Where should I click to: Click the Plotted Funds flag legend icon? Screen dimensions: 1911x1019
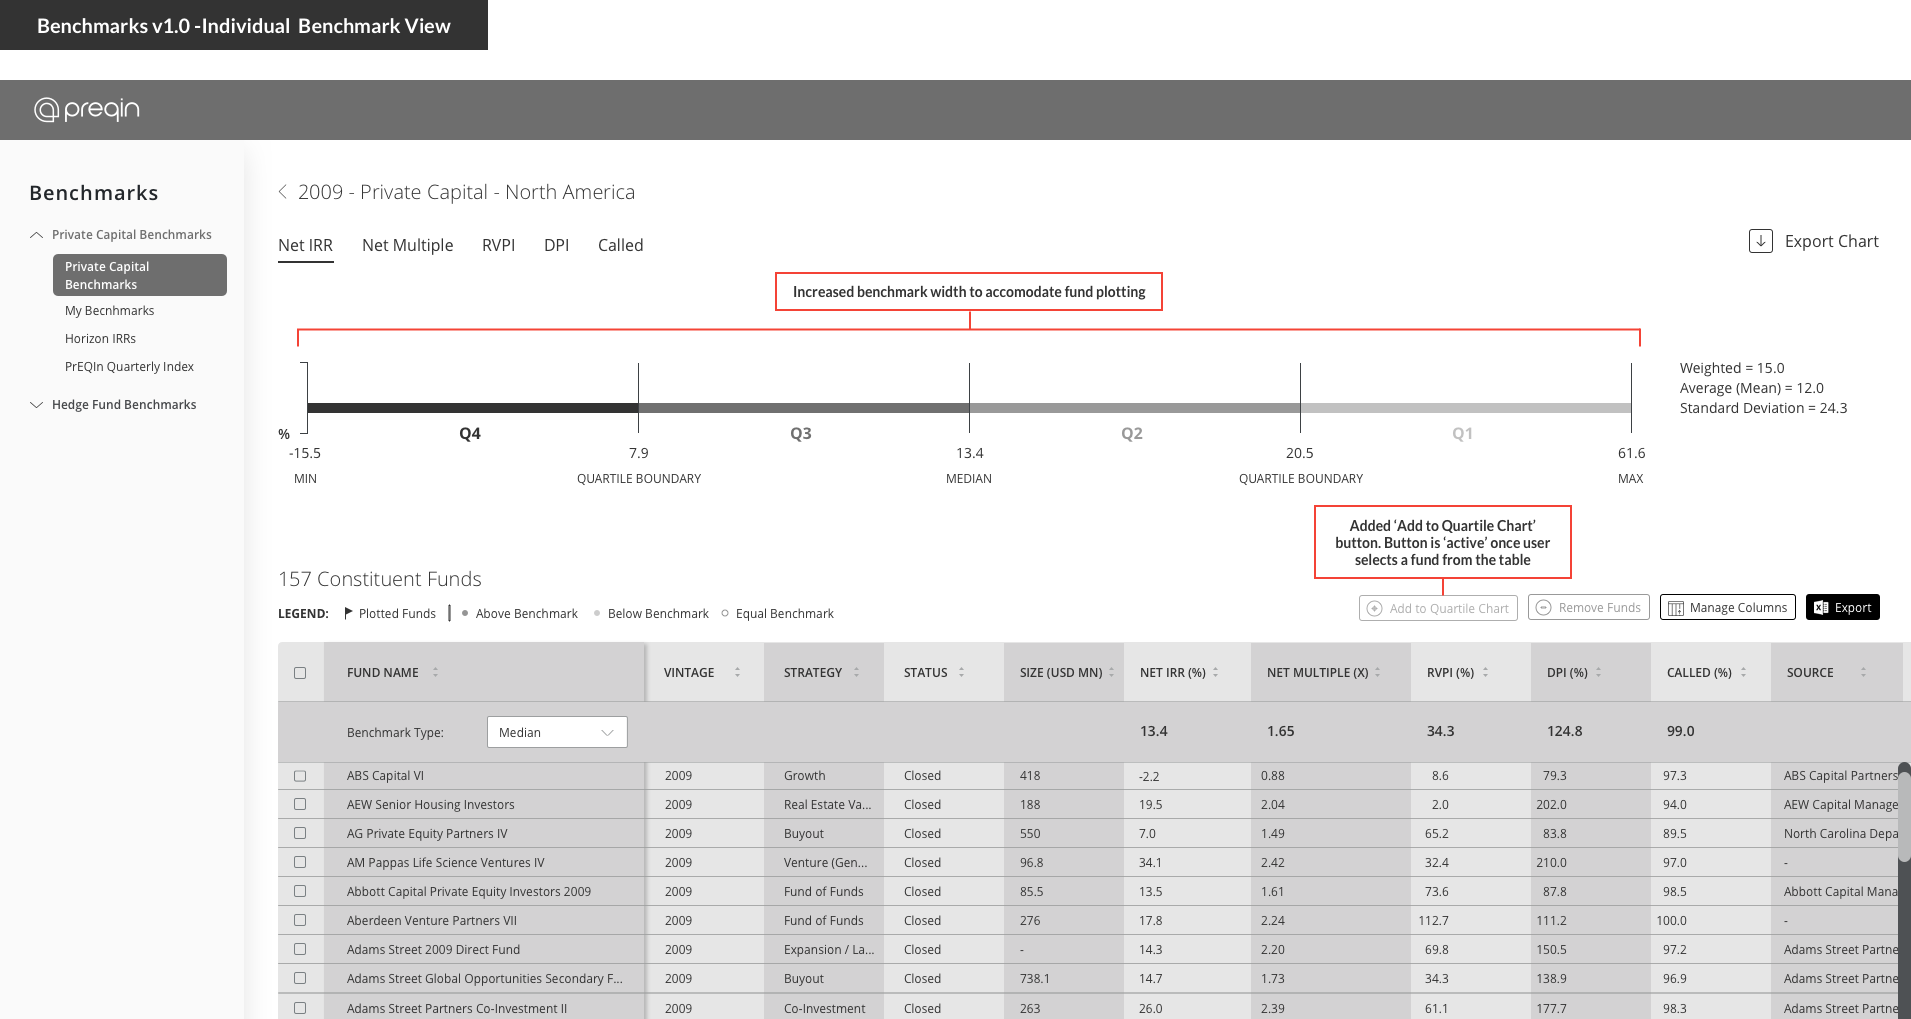click(x=348, y=613)
